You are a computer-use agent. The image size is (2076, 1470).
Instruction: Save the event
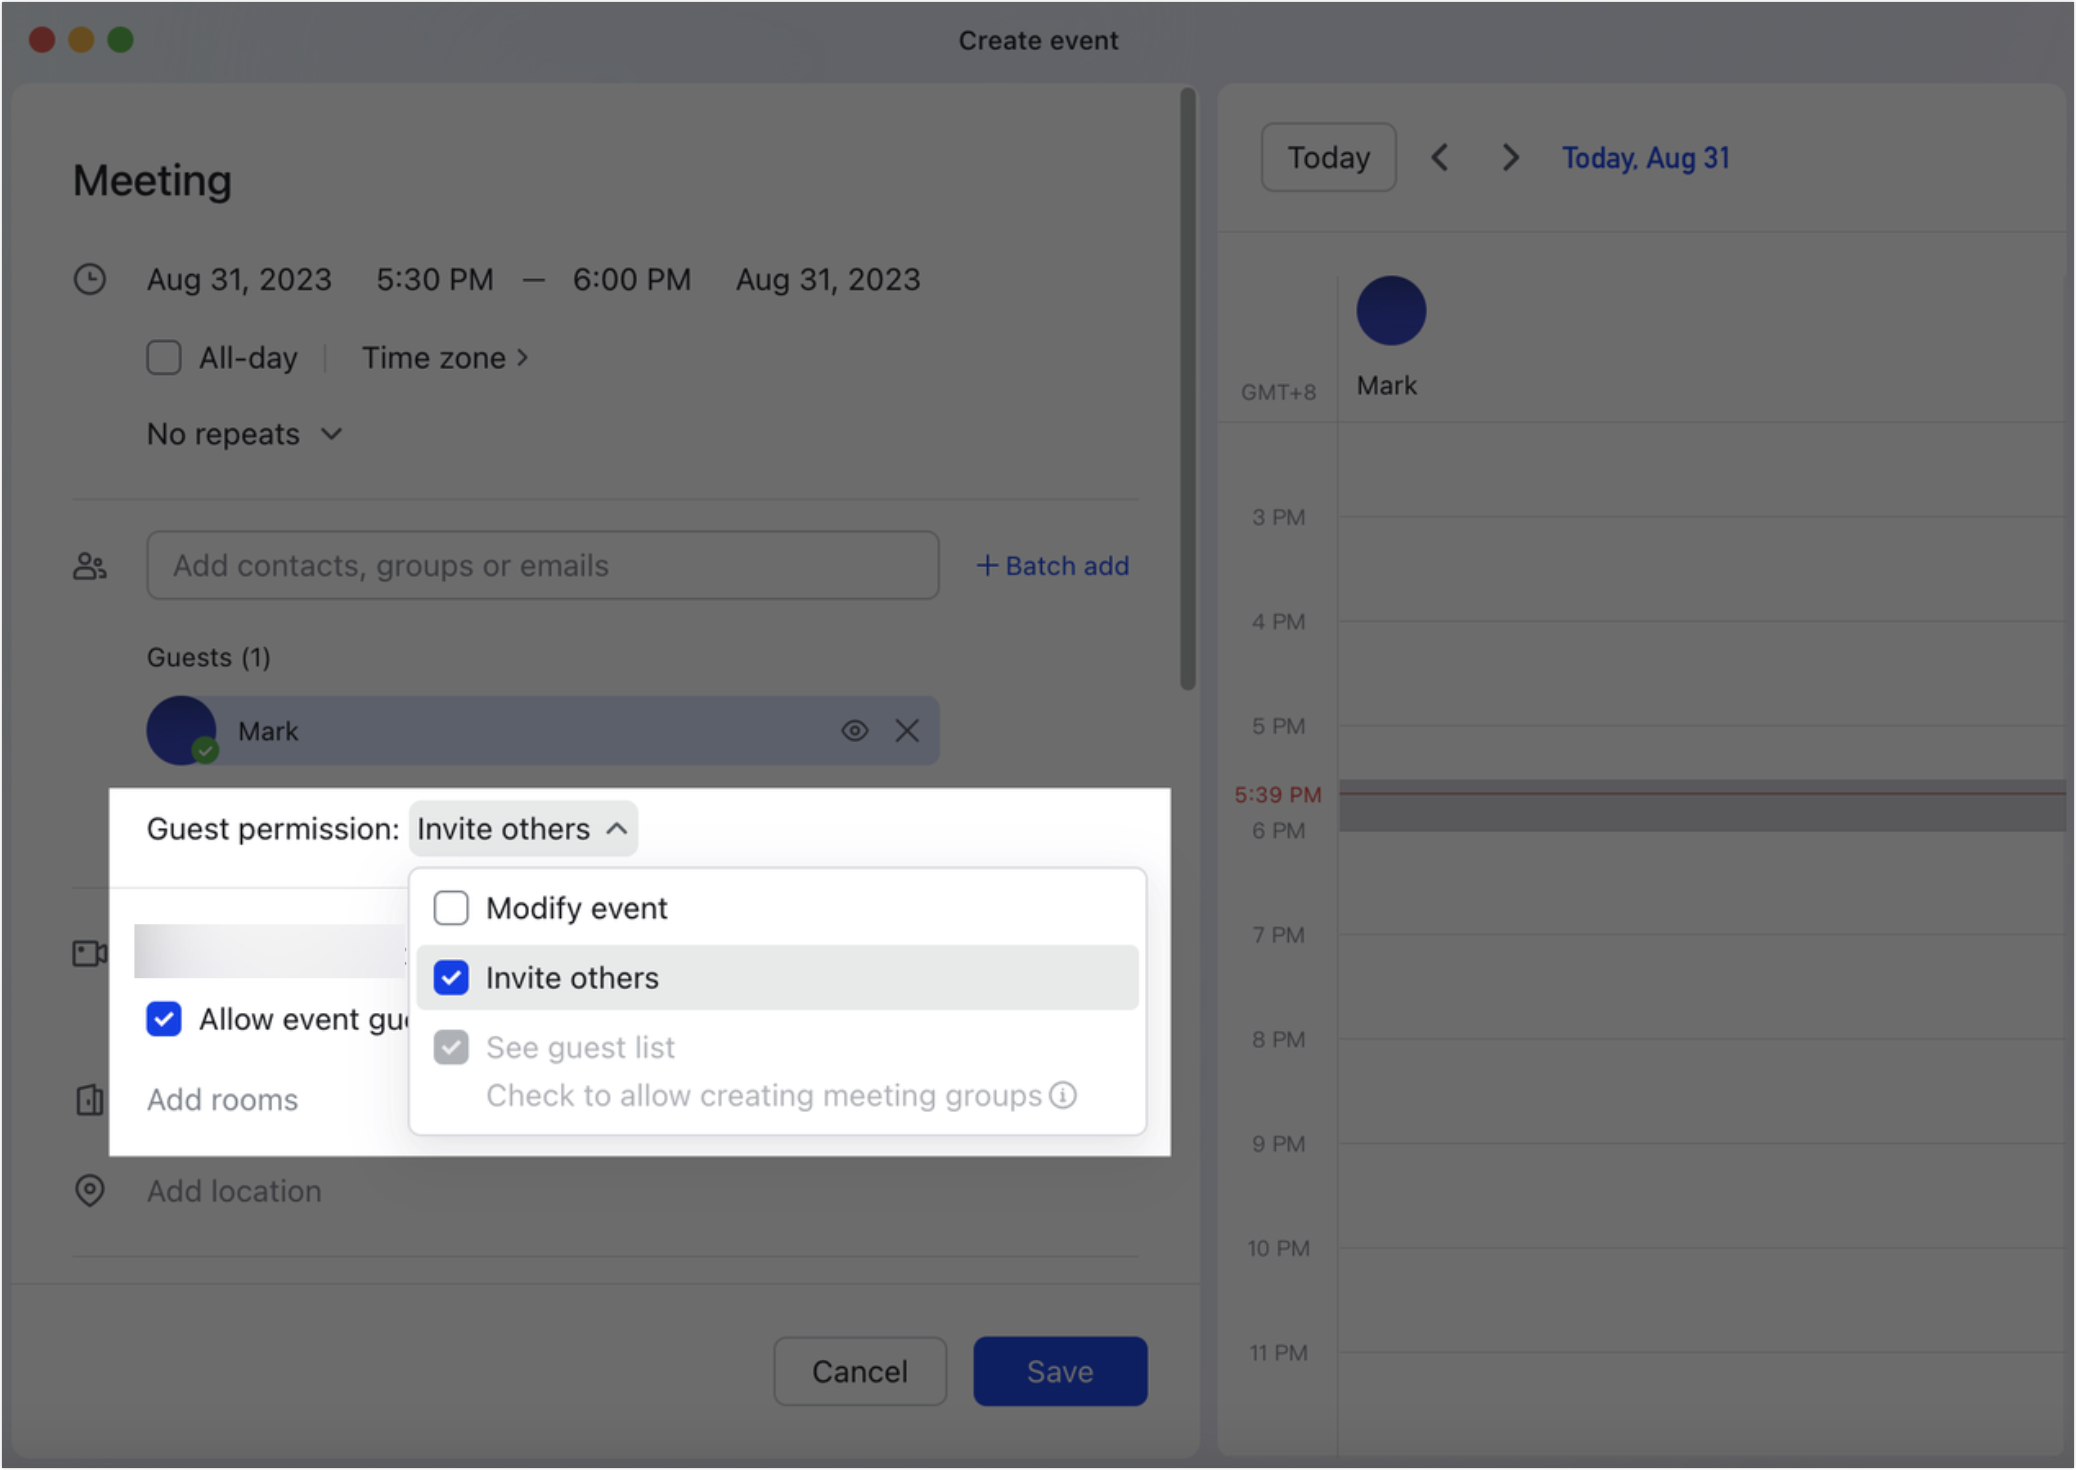pos(1060,1371)
